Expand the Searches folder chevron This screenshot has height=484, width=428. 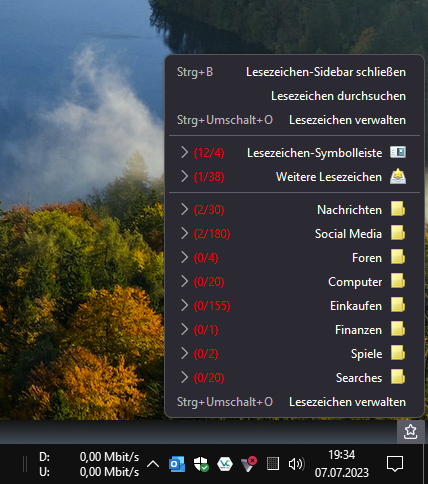pyautogui.click(x=184, y=377)
